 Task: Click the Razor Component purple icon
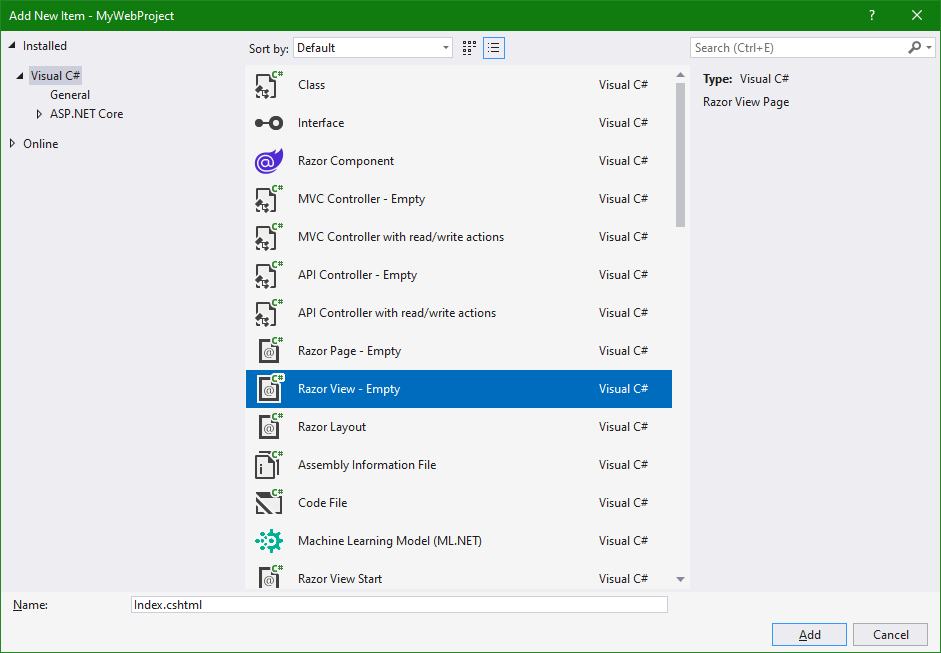pos(268,161)
